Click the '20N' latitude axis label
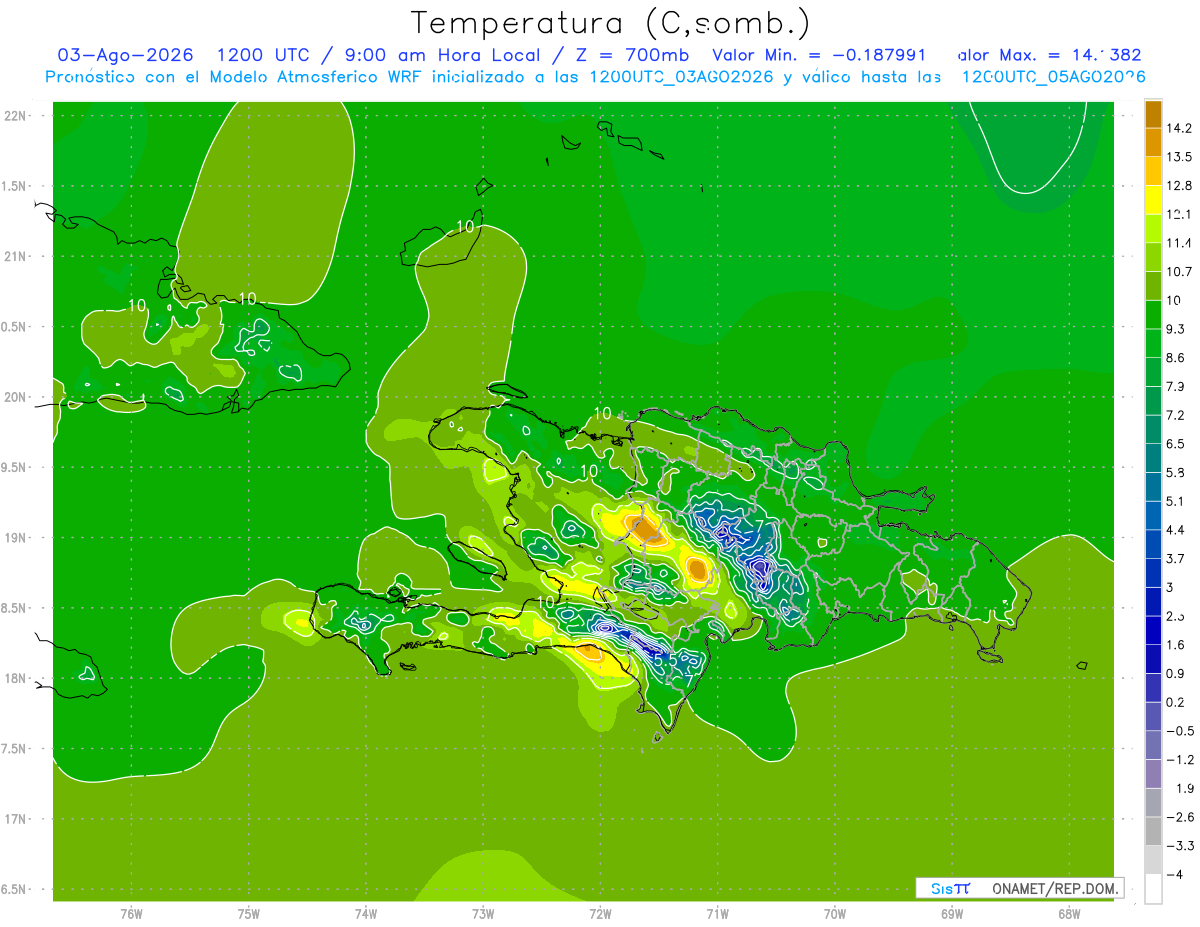 pos(16,397)
